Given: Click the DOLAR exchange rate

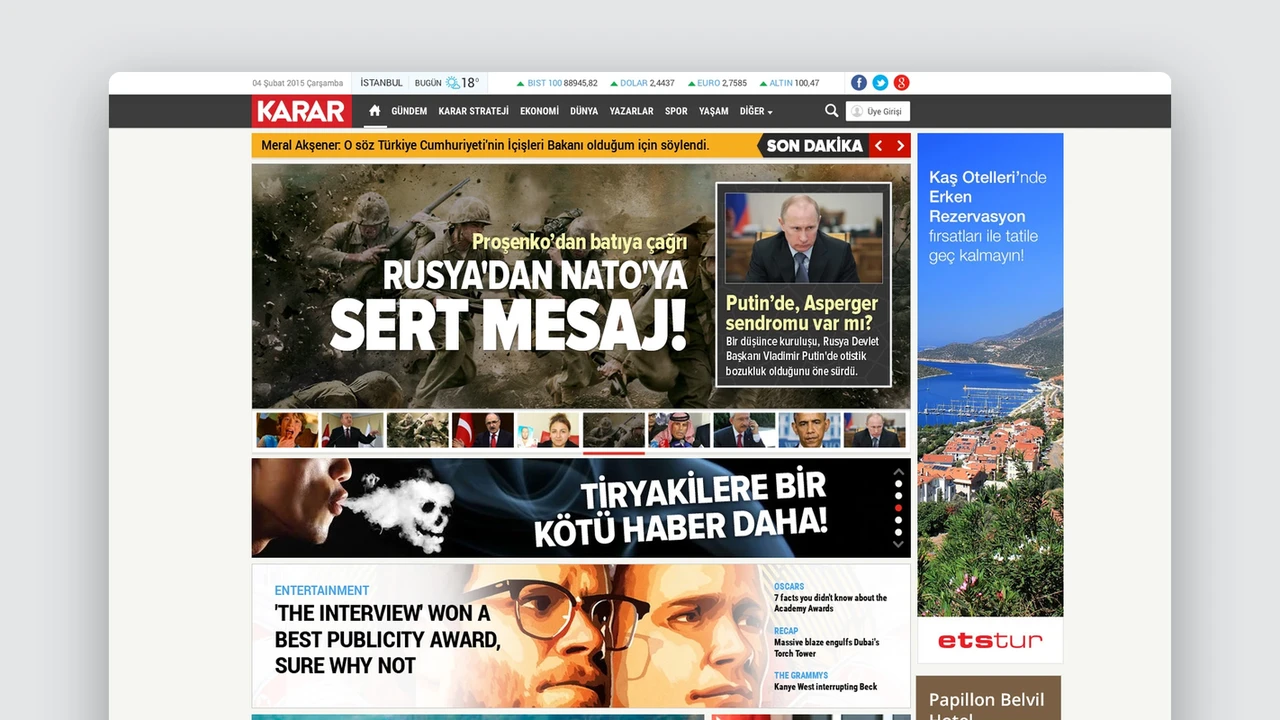Looking at the screenshot, I should [641, 83].
